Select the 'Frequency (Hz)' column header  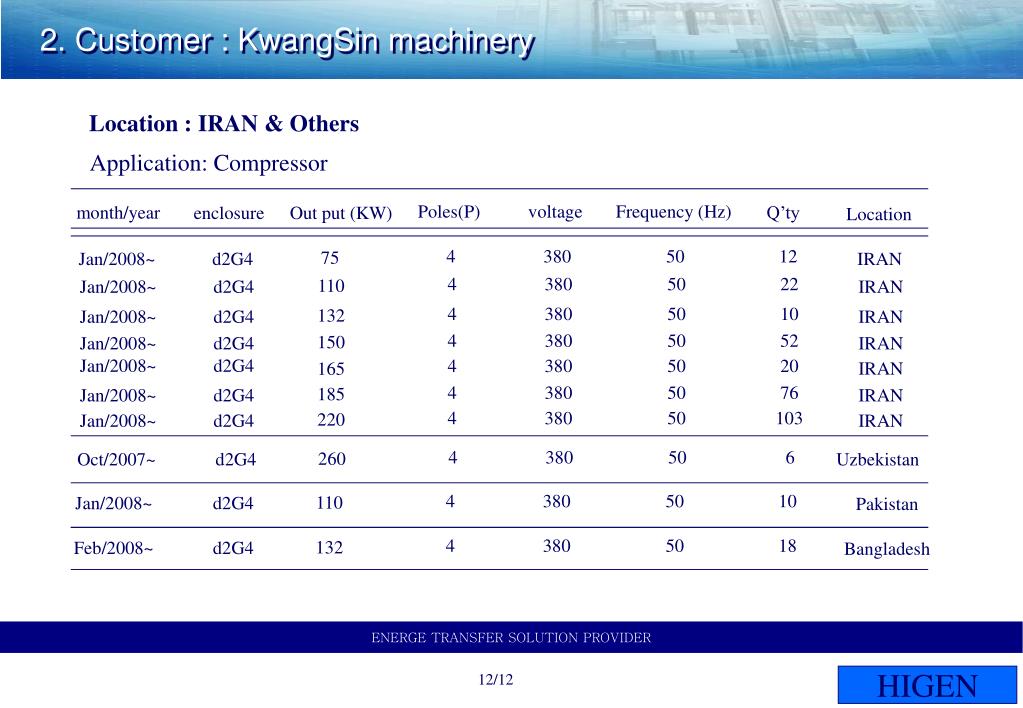pyautogui.click(x=673, y=212)
